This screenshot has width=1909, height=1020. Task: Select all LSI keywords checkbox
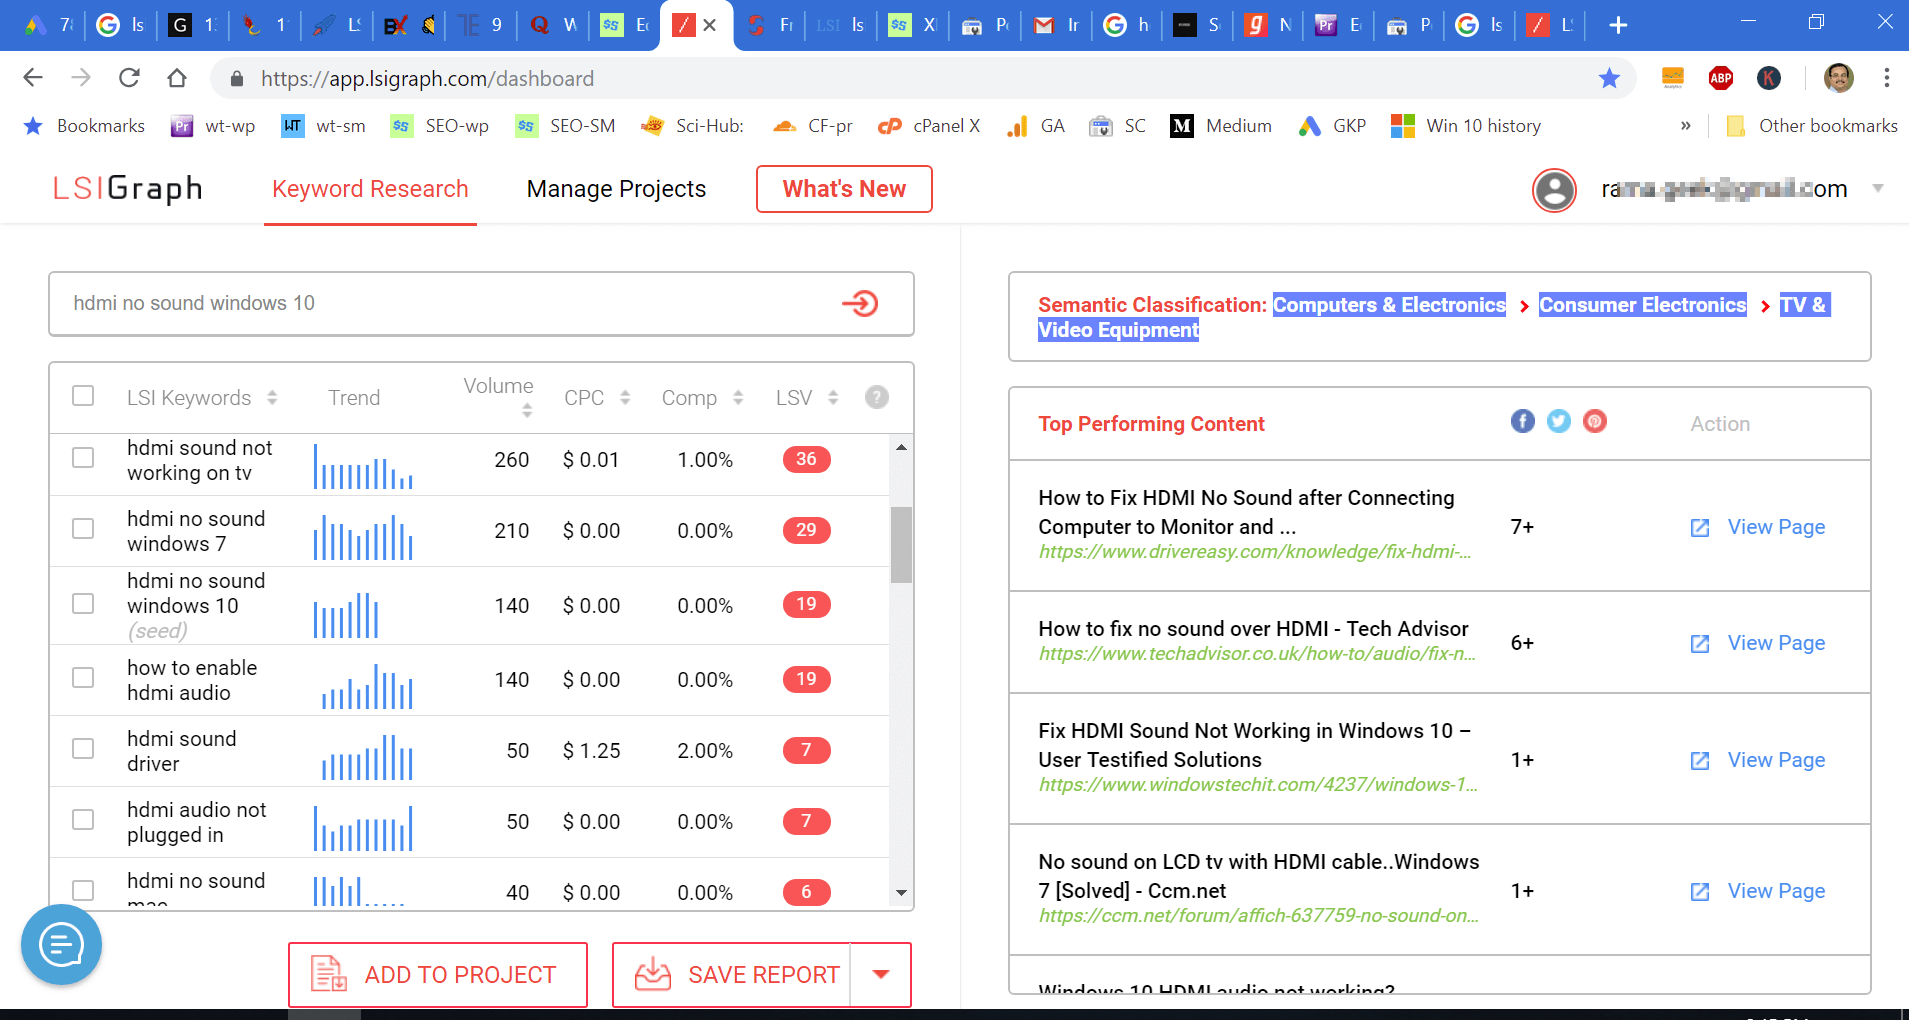click(x=83, y=396)
